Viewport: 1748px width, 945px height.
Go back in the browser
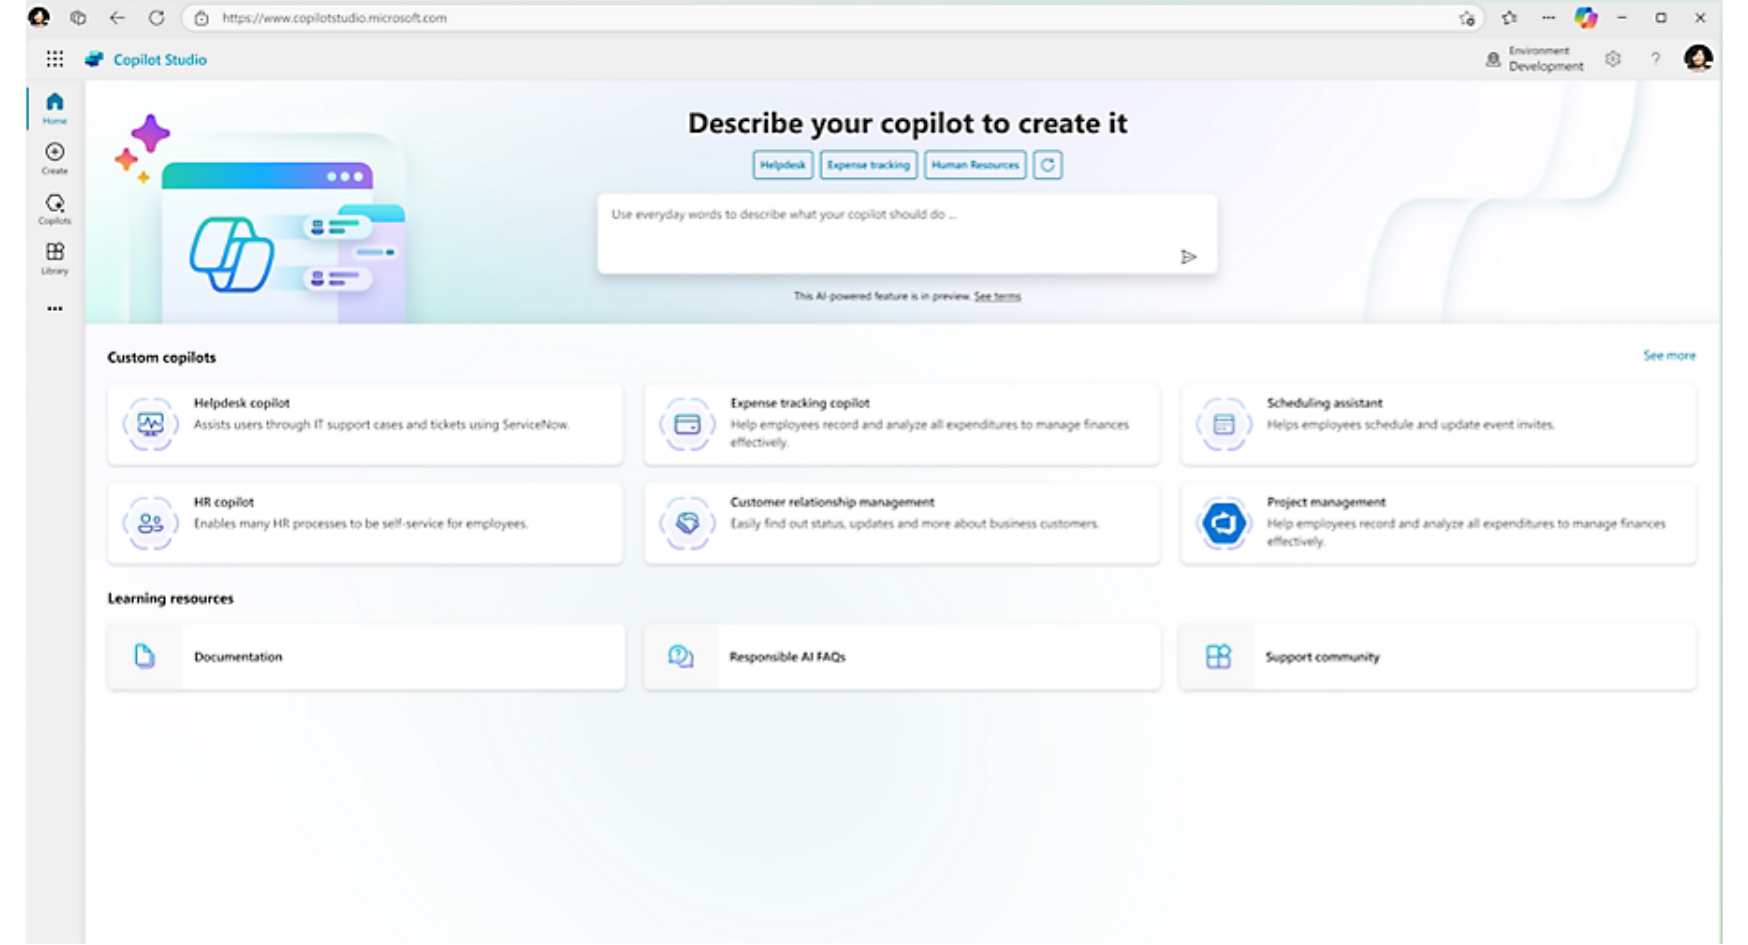(x=117, y=18)
